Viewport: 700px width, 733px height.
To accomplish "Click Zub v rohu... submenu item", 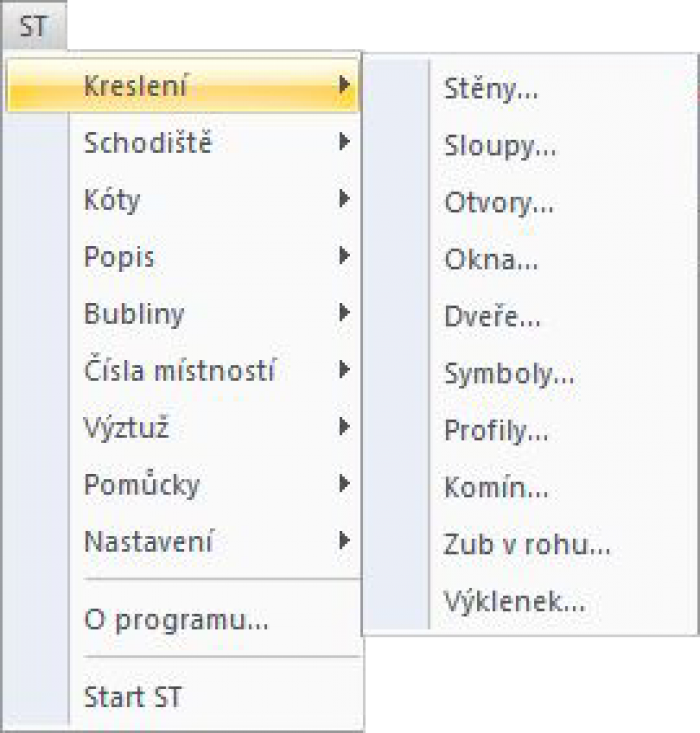I will [x=527, y=546].
